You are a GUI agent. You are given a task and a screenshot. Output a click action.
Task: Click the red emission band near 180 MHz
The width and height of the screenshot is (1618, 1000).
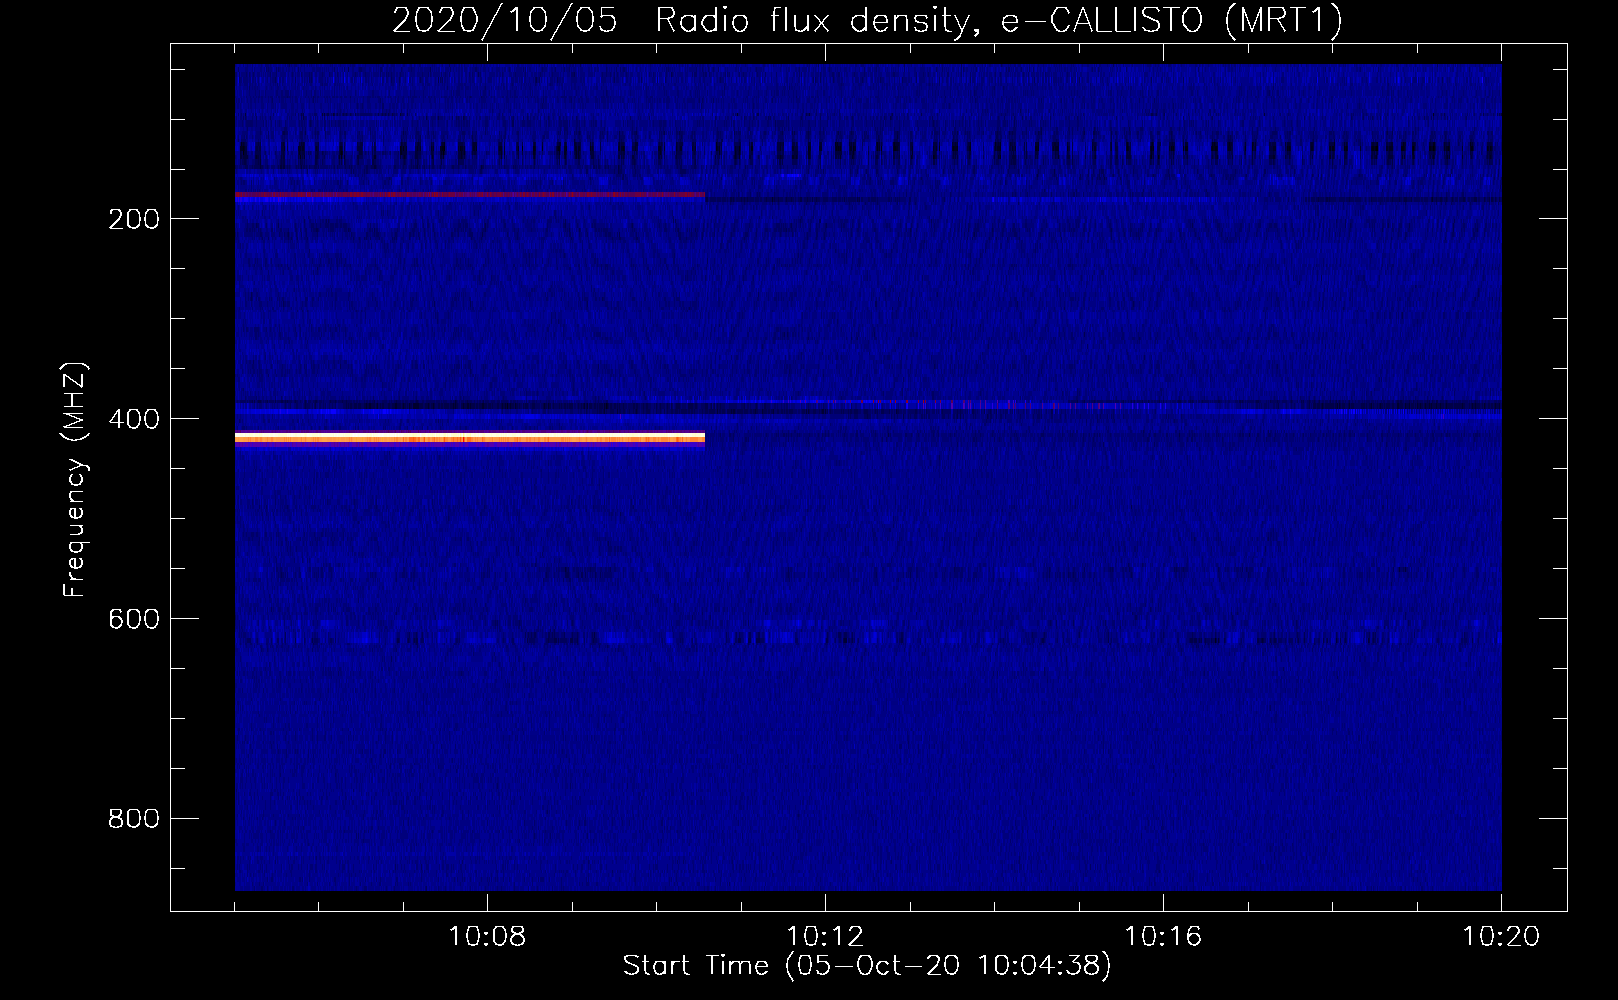470,195
